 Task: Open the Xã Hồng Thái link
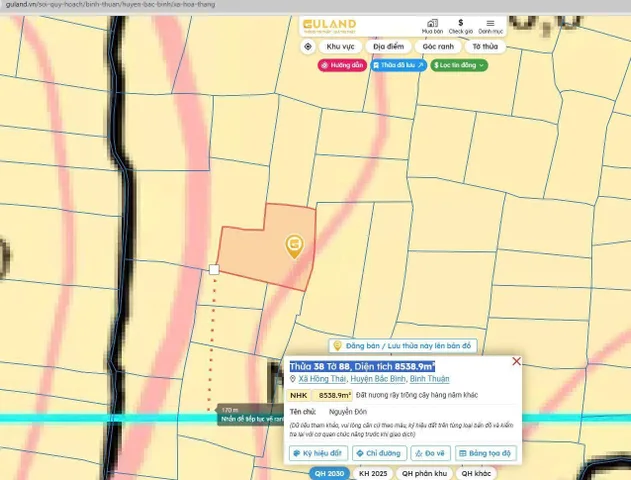click(322, 379)
